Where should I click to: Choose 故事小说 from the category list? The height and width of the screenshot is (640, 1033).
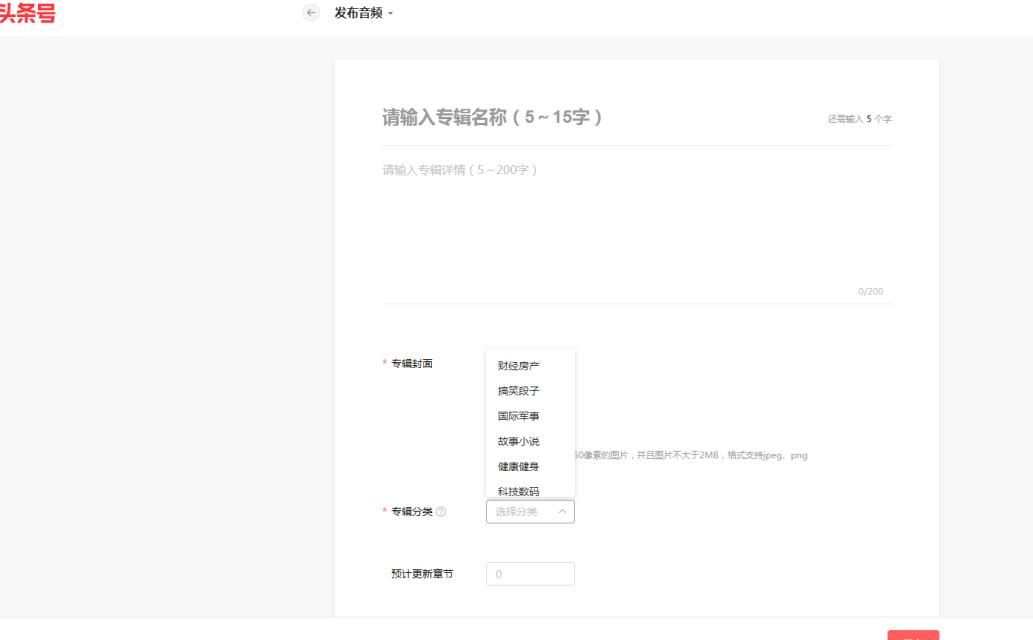coord(530,442)
